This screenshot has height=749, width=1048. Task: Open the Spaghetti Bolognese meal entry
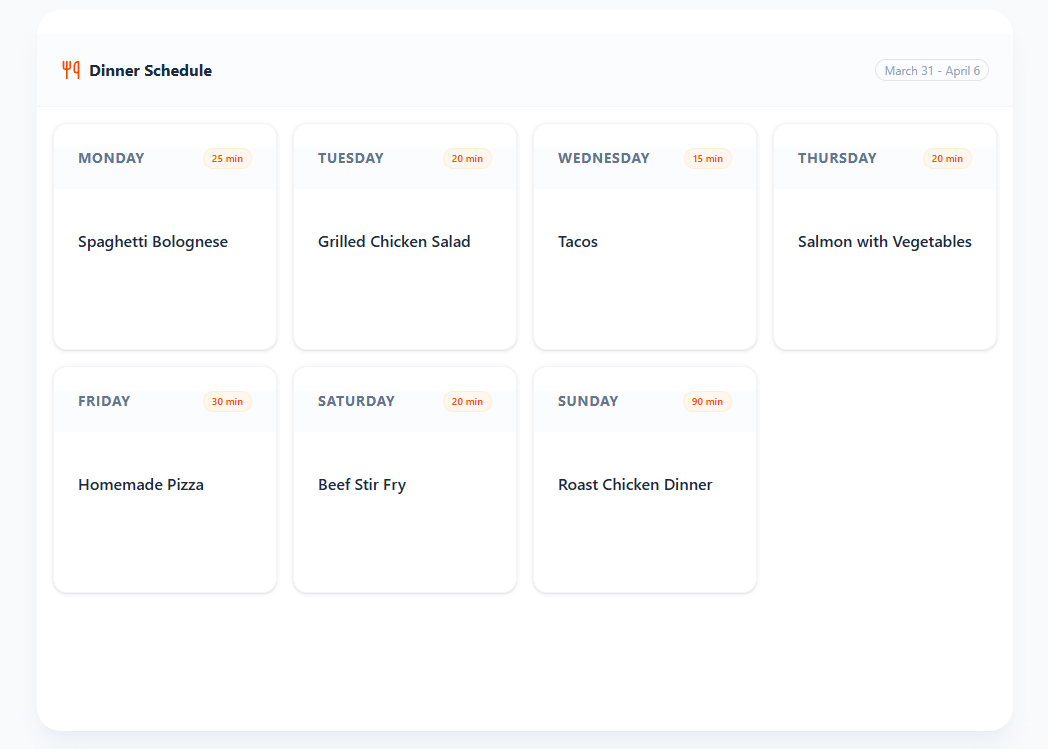click(x=153, y=241)
